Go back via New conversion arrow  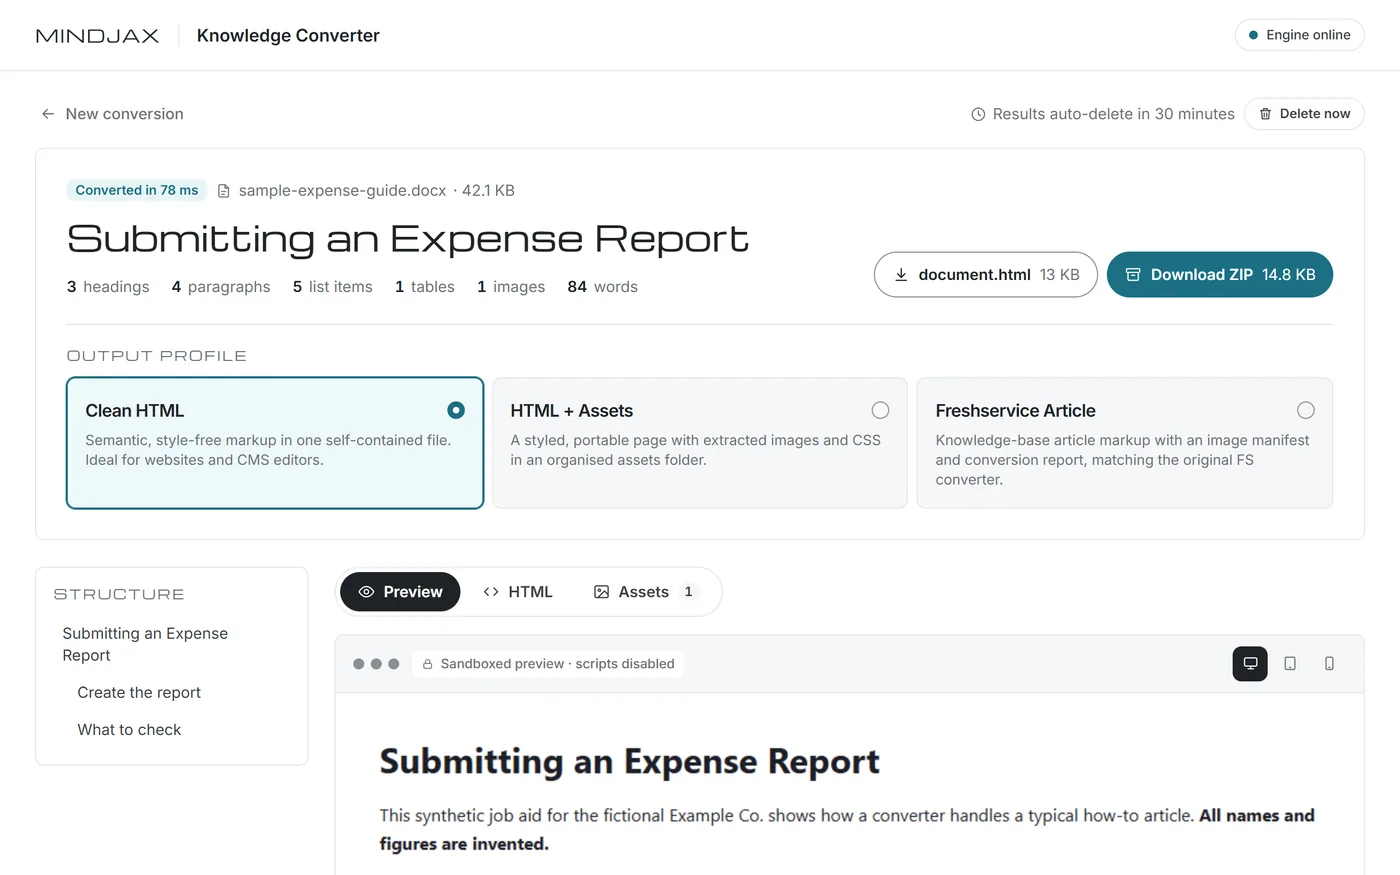[48, 114]
